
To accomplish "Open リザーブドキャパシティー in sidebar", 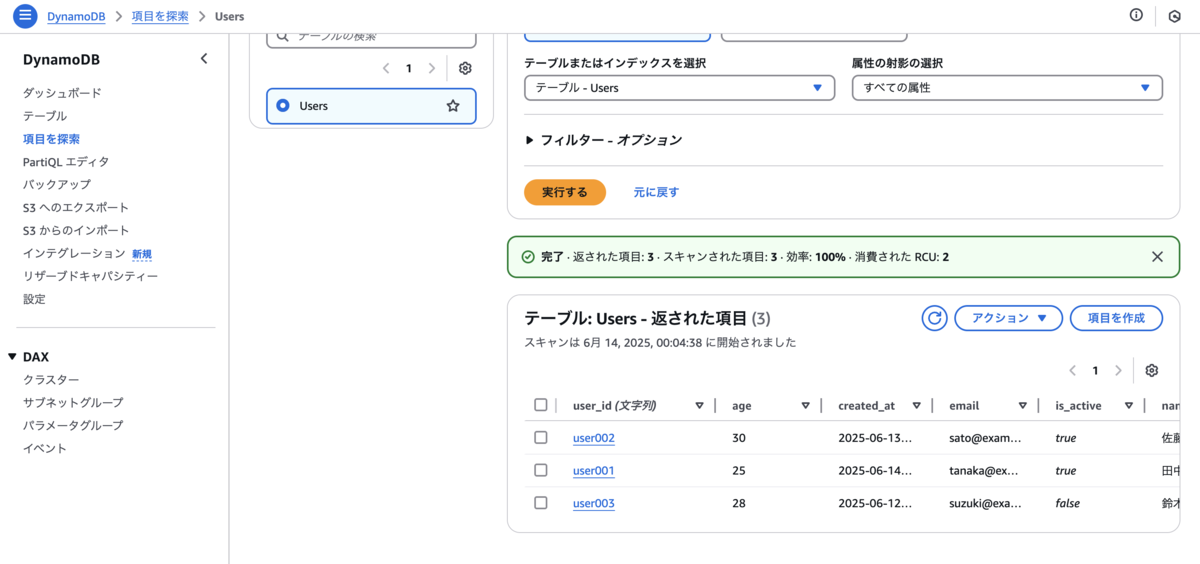I will (91, 276).
